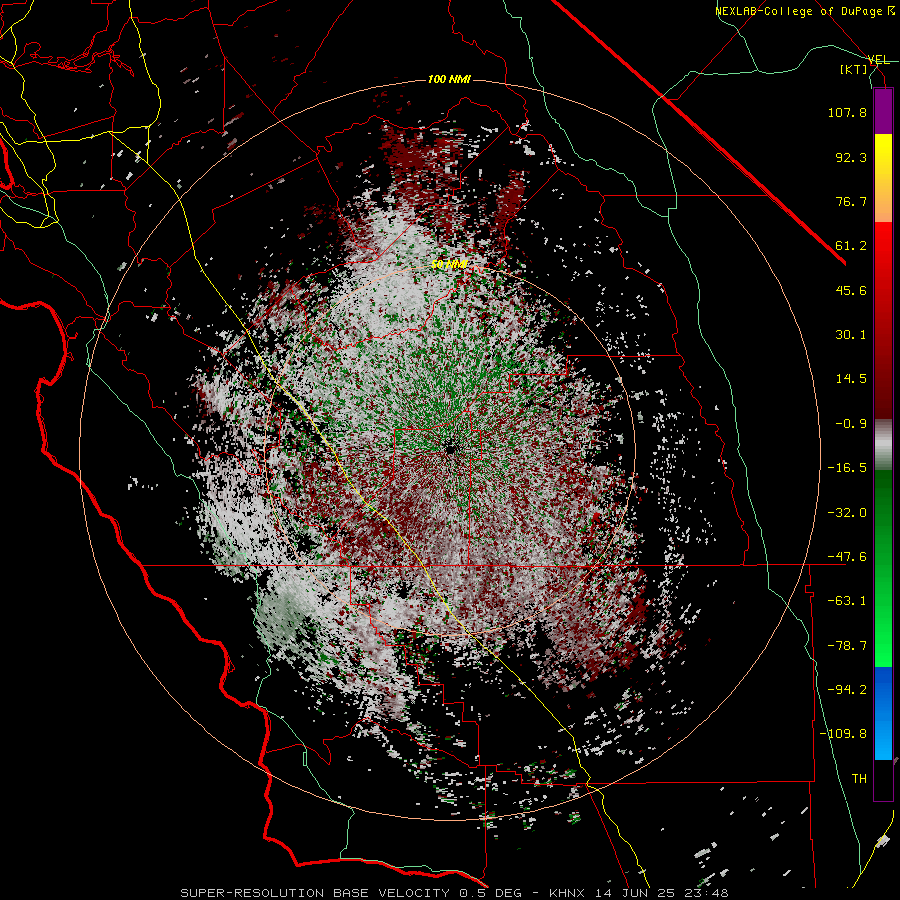Click the -109.8 velocity scale value
Screen dimensions: 900x900
843,734
